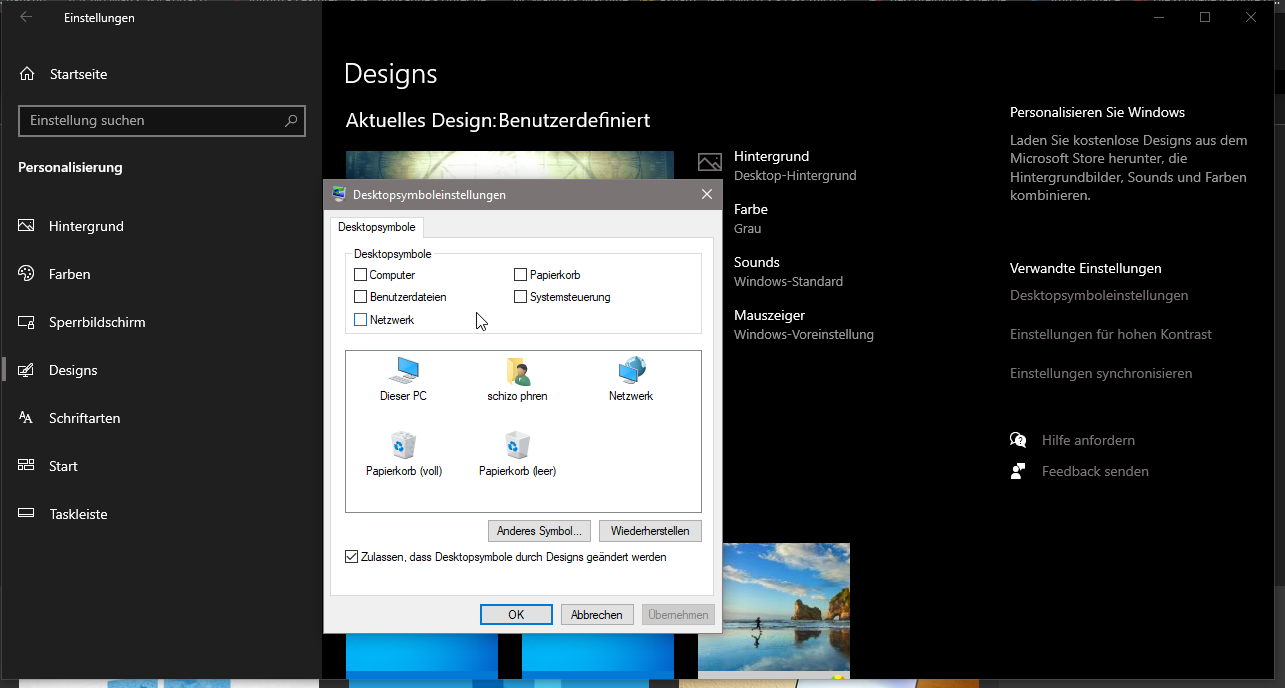Click the search magnifier icon

click(291, 121)
